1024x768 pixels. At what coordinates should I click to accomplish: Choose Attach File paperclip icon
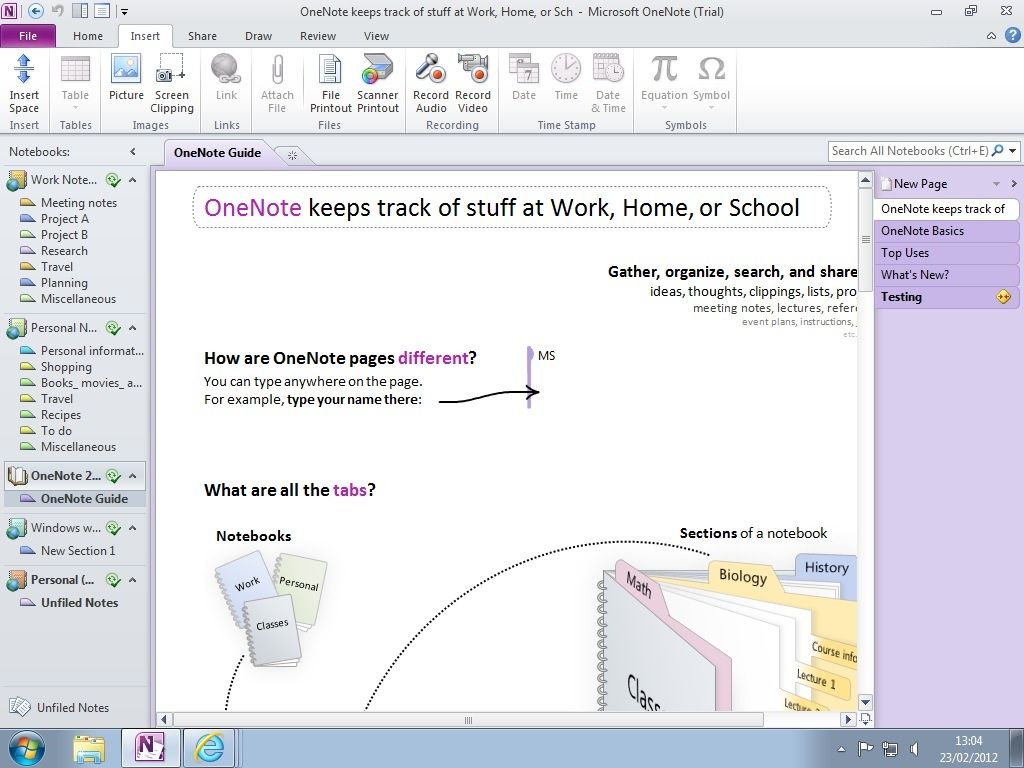click(x=277, y=84)
